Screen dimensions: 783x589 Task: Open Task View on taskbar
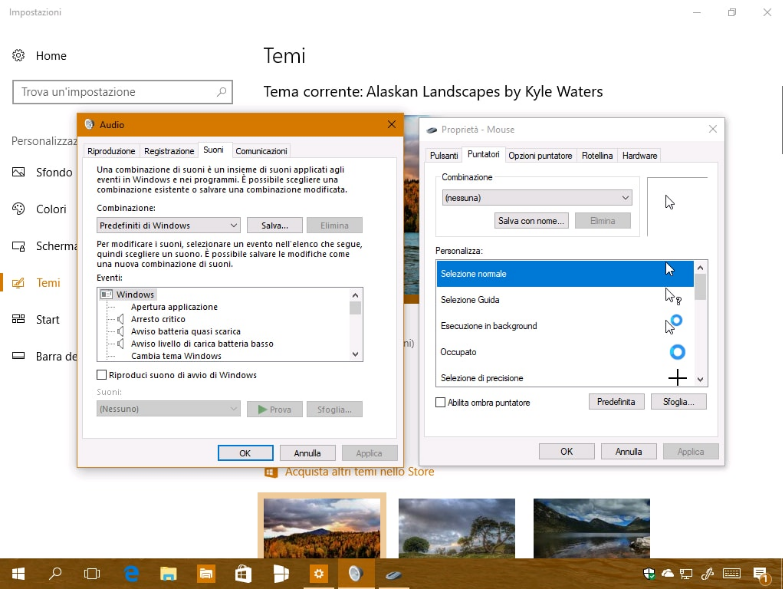92,574
